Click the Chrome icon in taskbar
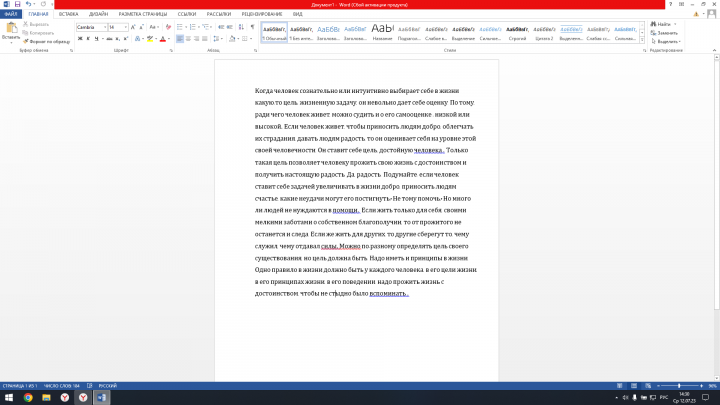 28,397
